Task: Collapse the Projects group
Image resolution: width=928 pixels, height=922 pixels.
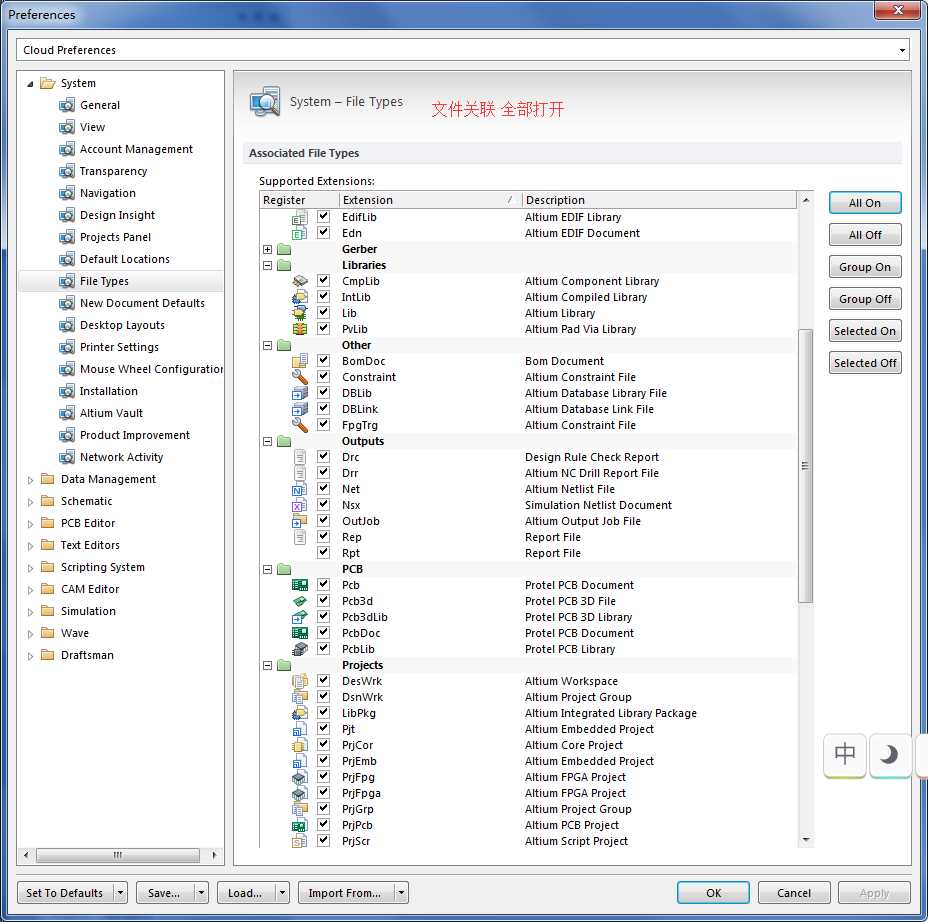Action: pos(268,665)
